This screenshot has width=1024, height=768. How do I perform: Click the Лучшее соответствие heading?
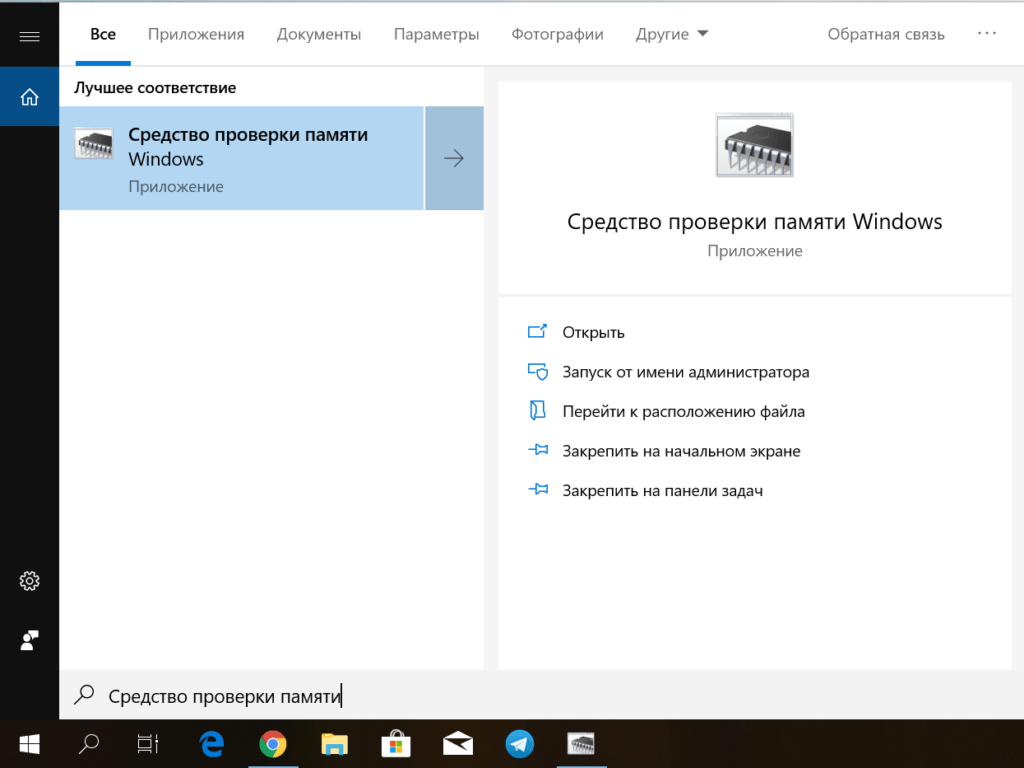[155, 88]
